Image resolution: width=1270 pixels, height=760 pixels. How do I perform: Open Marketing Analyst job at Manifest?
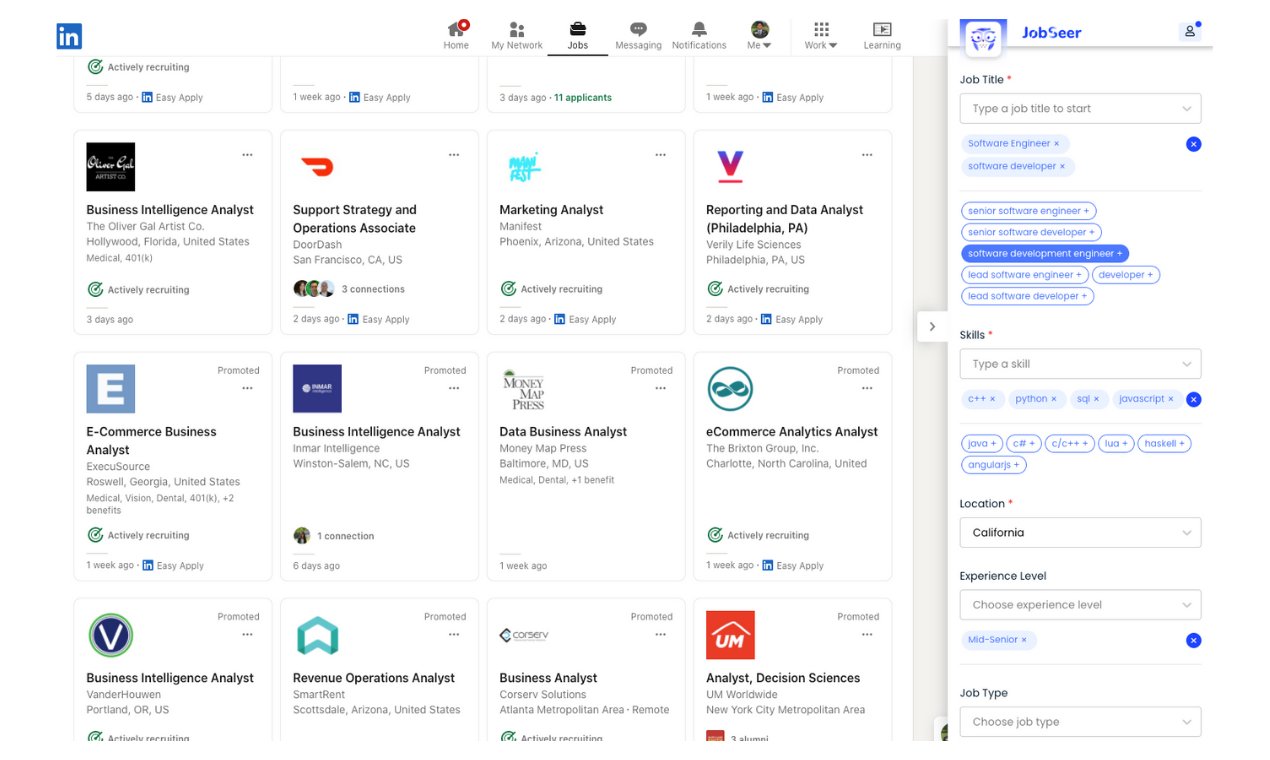click(551, 210)
